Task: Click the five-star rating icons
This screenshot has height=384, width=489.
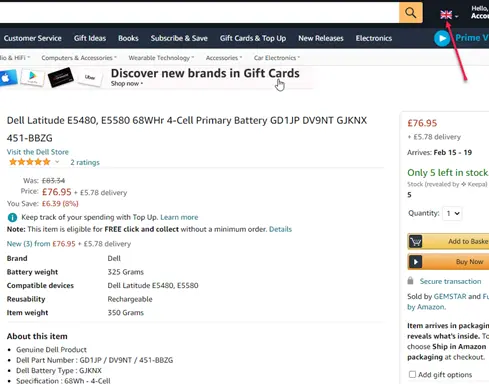Action: 30,162
